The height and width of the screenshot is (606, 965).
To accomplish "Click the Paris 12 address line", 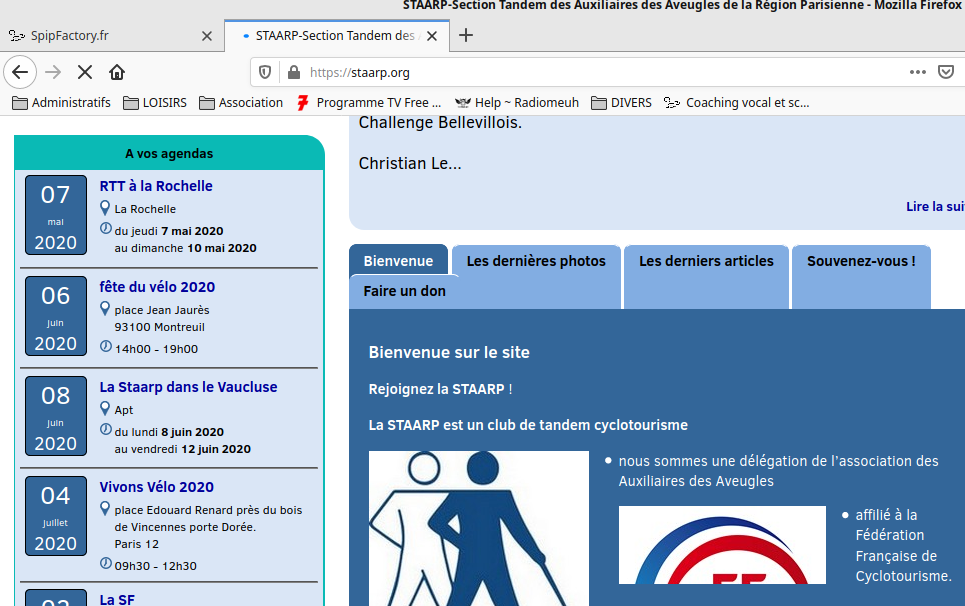I will 137,544.
